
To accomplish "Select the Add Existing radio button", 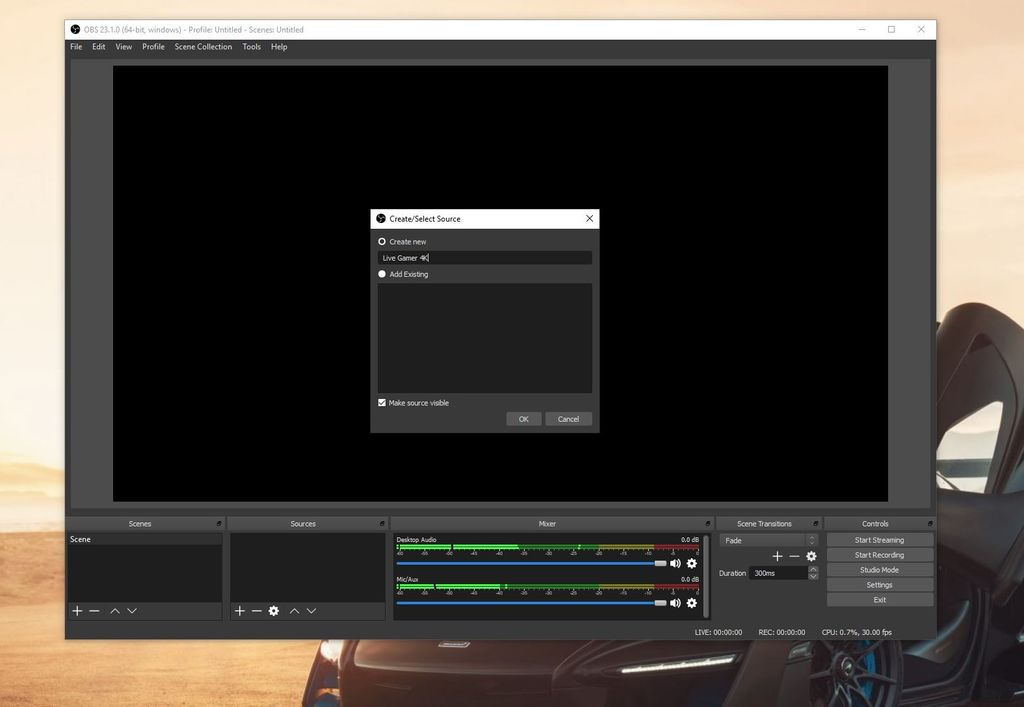I will (x=381, y=274).
